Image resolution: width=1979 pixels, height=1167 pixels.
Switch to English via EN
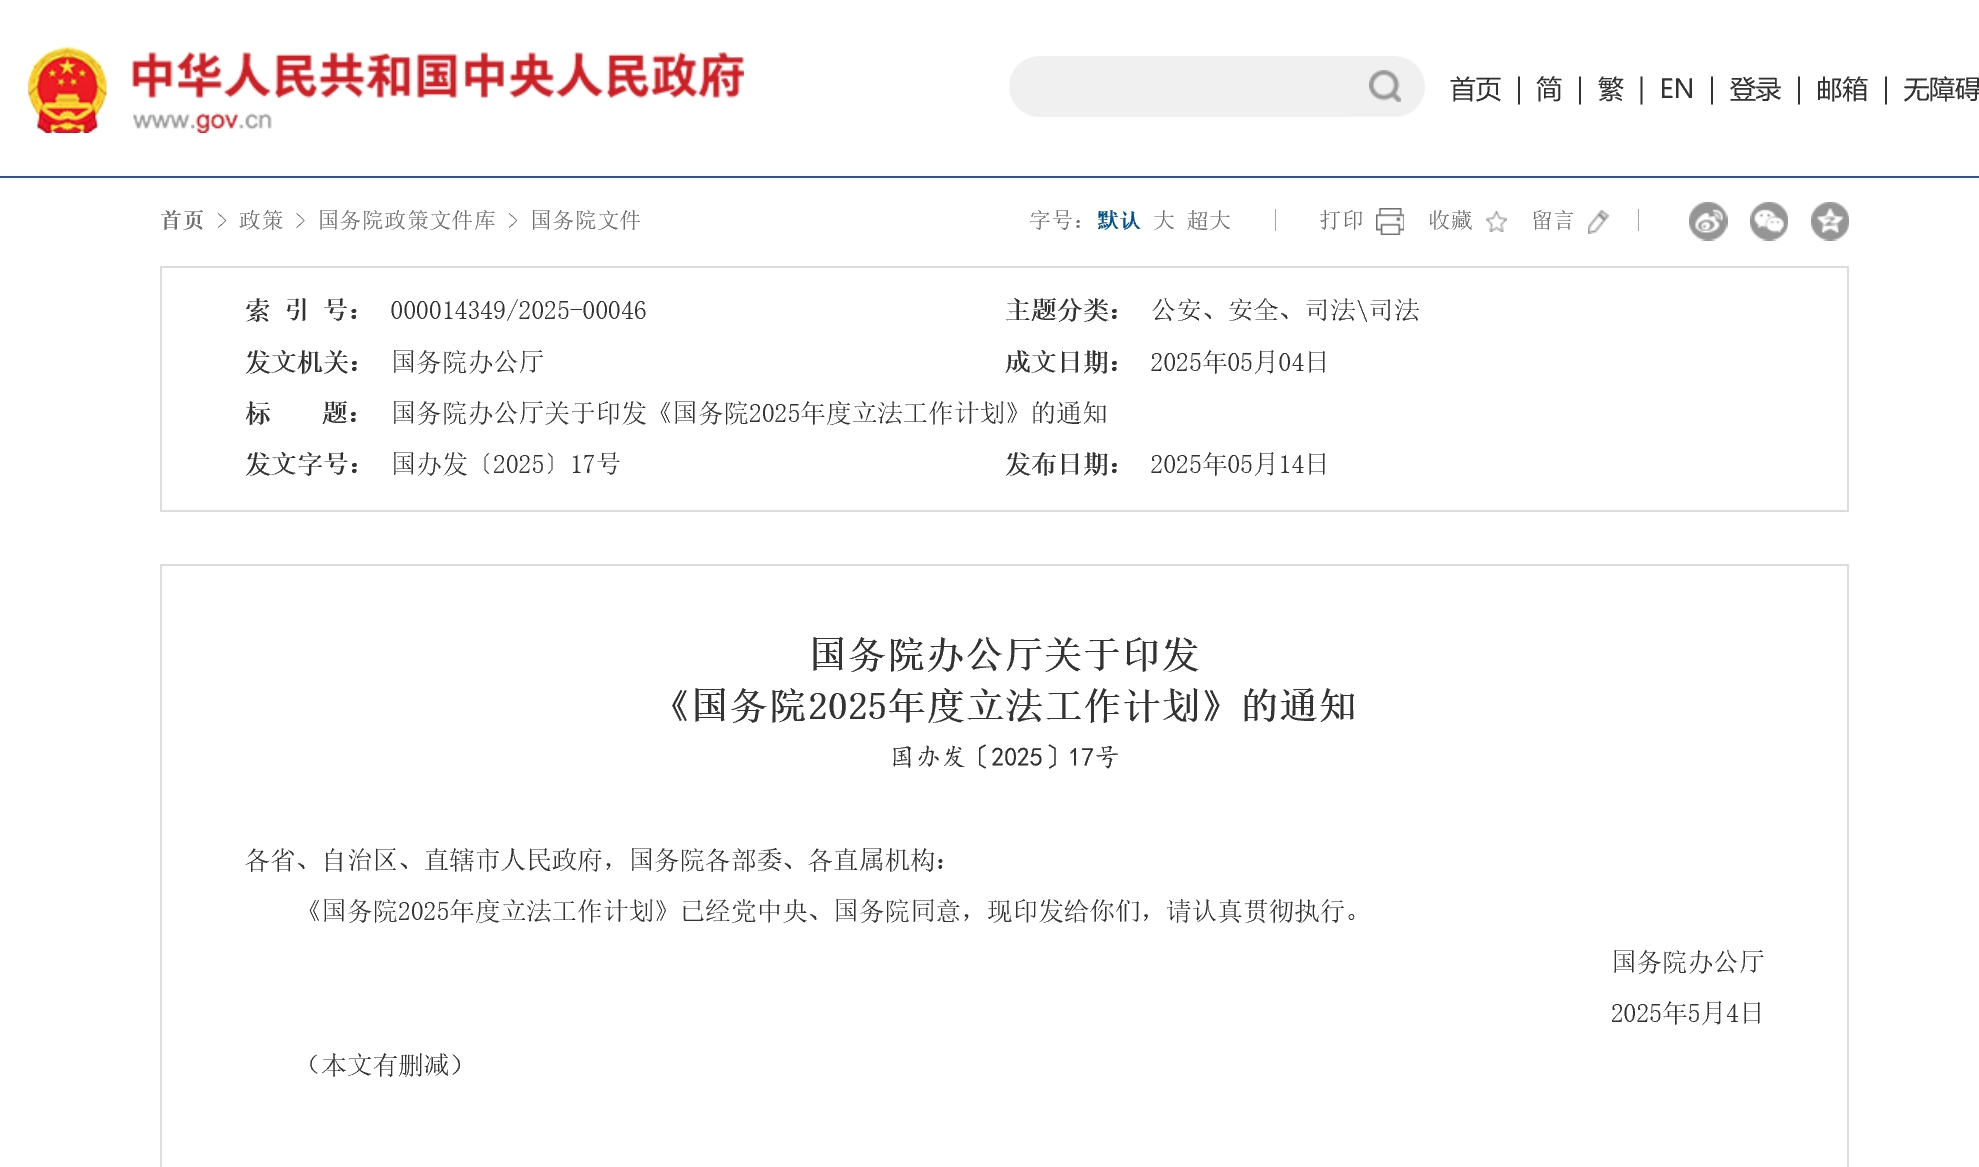point(1676,89)
